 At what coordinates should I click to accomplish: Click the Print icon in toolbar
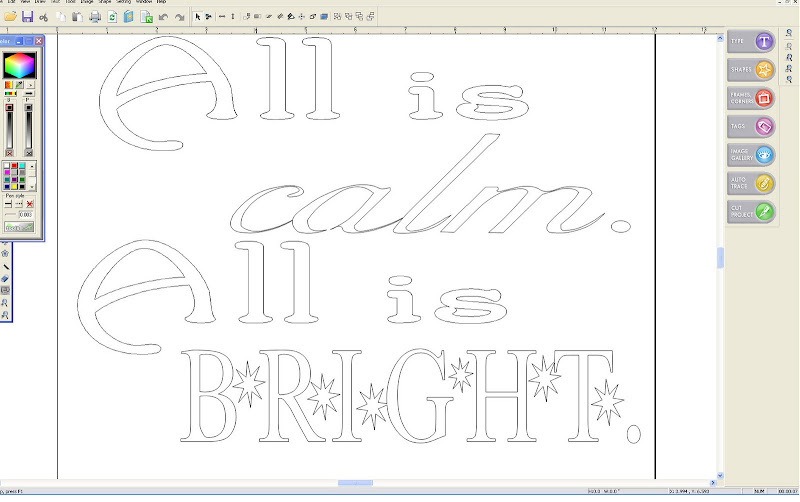tap(94, 17)
